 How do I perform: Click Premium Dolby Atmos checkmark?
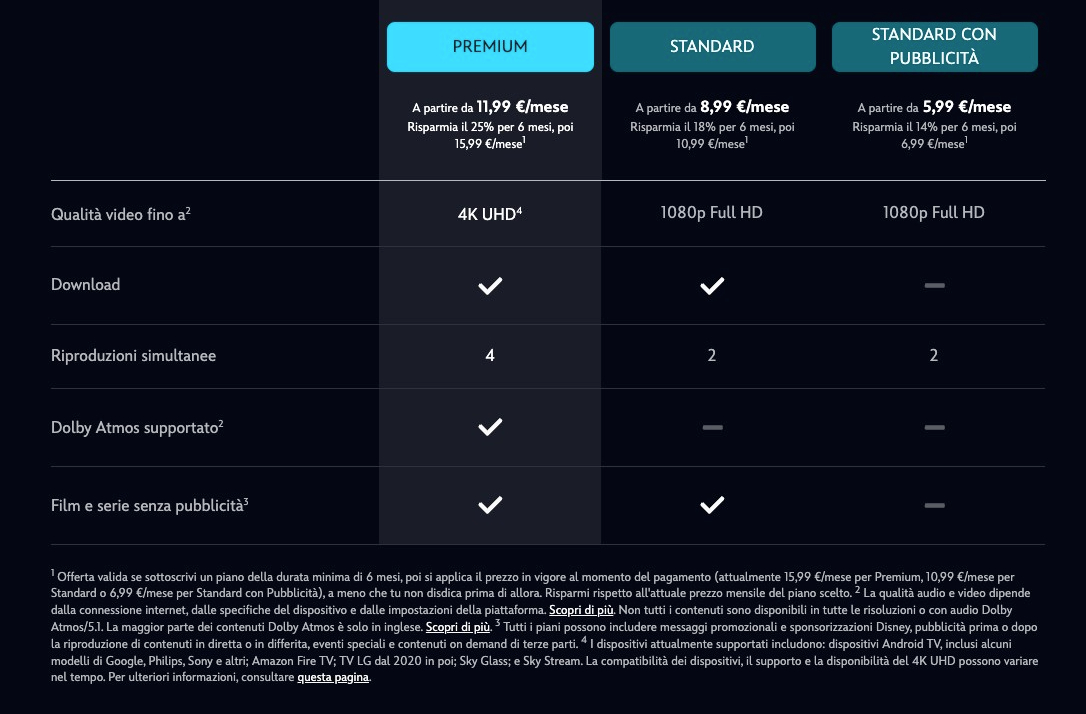pyautogui.click(x=490, y=427)
